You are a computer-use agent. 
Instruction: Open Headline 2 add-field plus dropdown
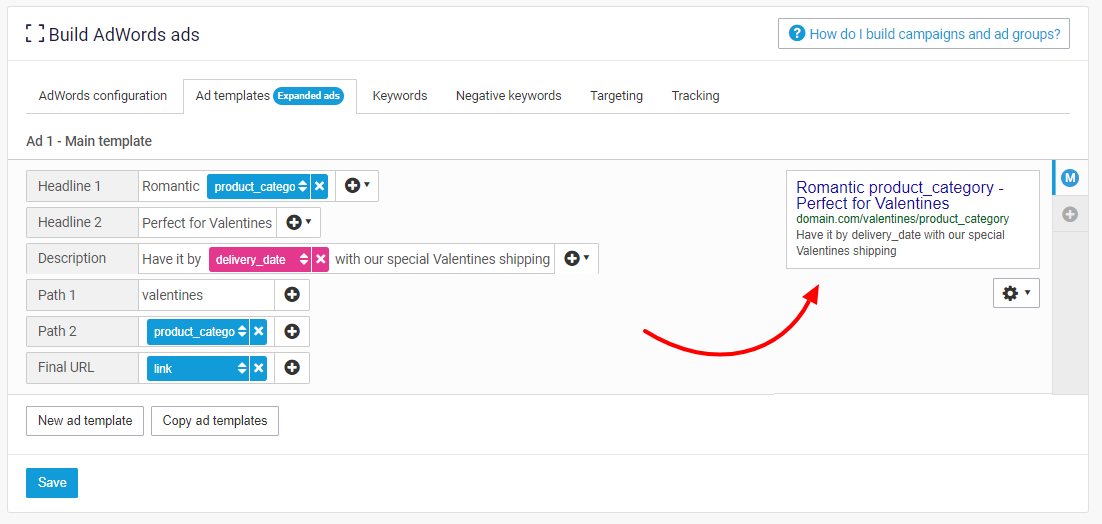[x=299, y=222]
